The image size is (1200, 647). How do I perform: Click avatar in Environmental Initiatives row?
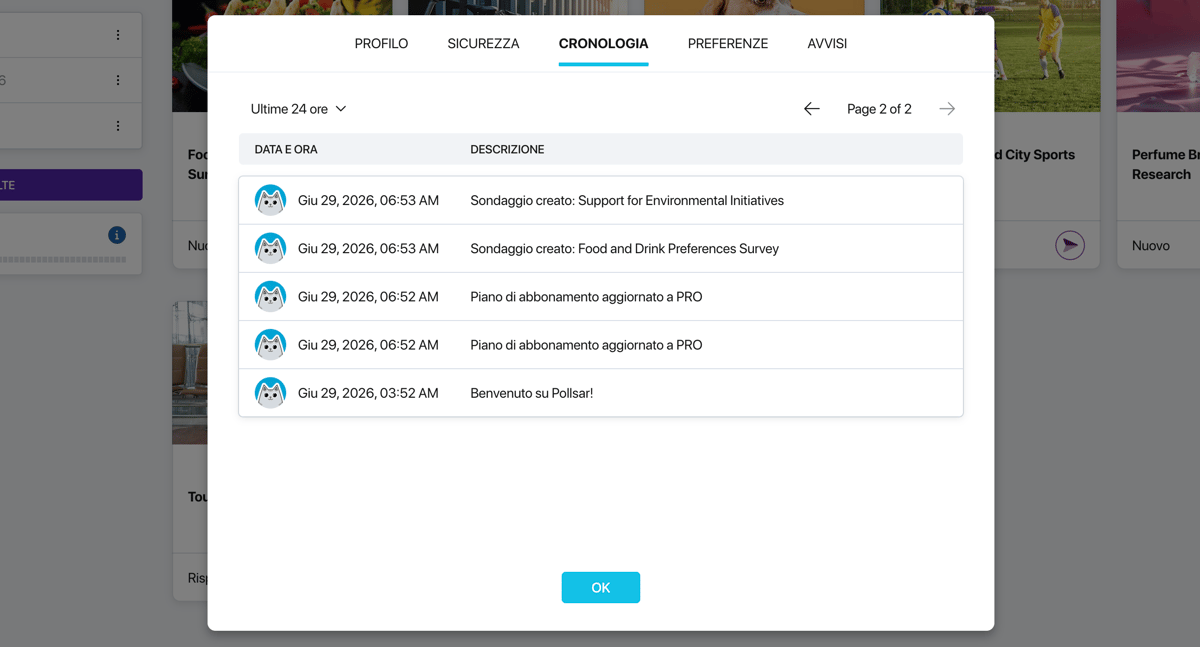point(270,200)
